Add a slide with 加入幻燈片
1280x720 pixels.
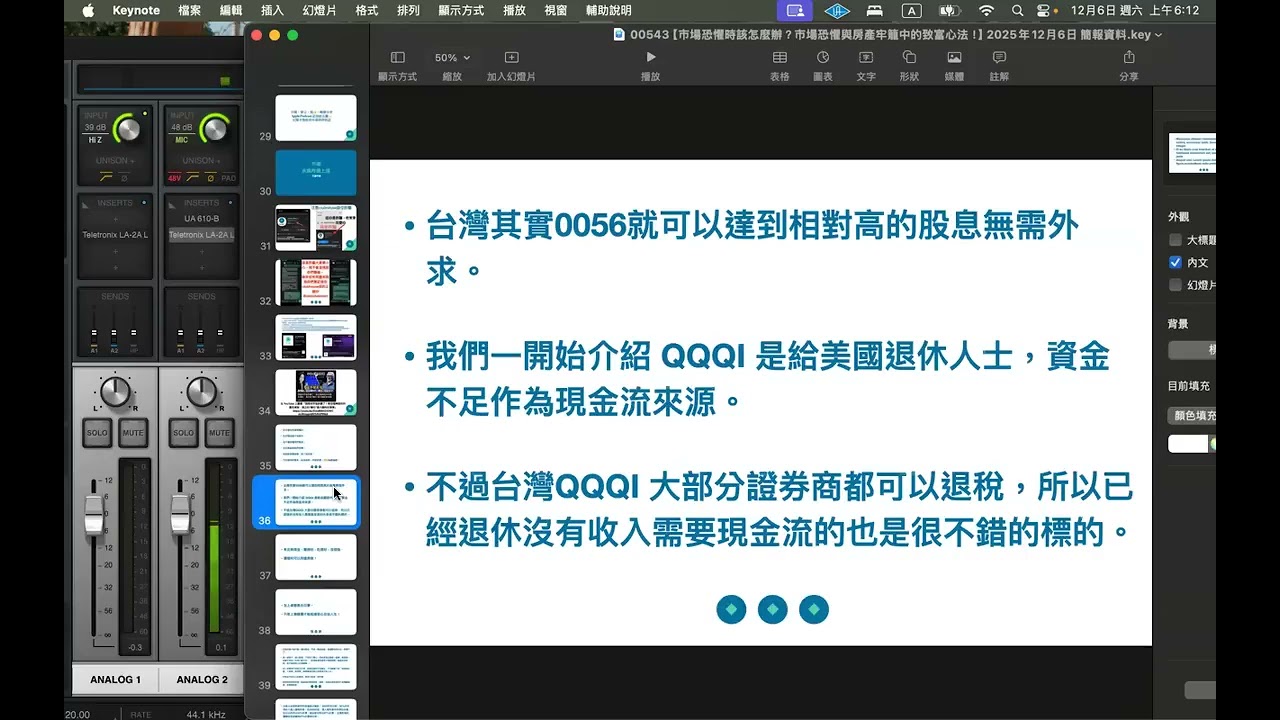click(511, 58)
